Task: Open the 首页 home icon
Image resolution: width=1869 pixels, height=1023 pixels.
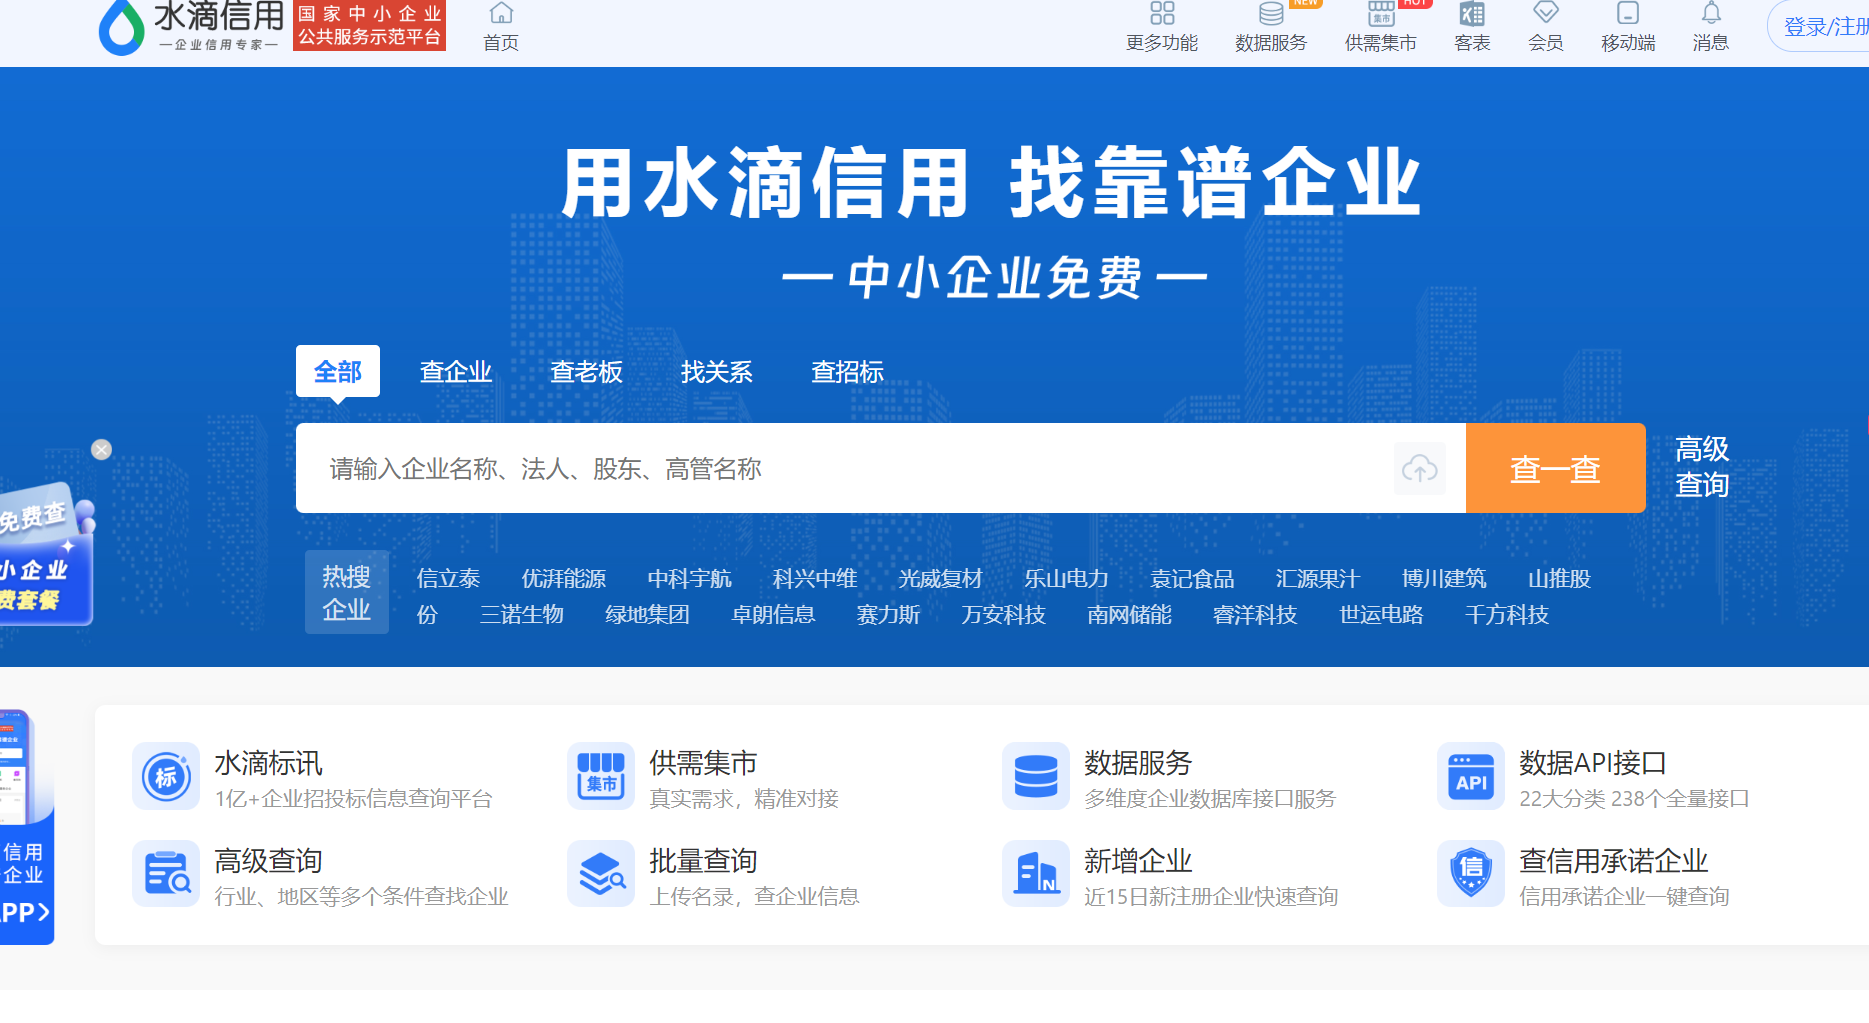Action: click(x=499, y=25)
